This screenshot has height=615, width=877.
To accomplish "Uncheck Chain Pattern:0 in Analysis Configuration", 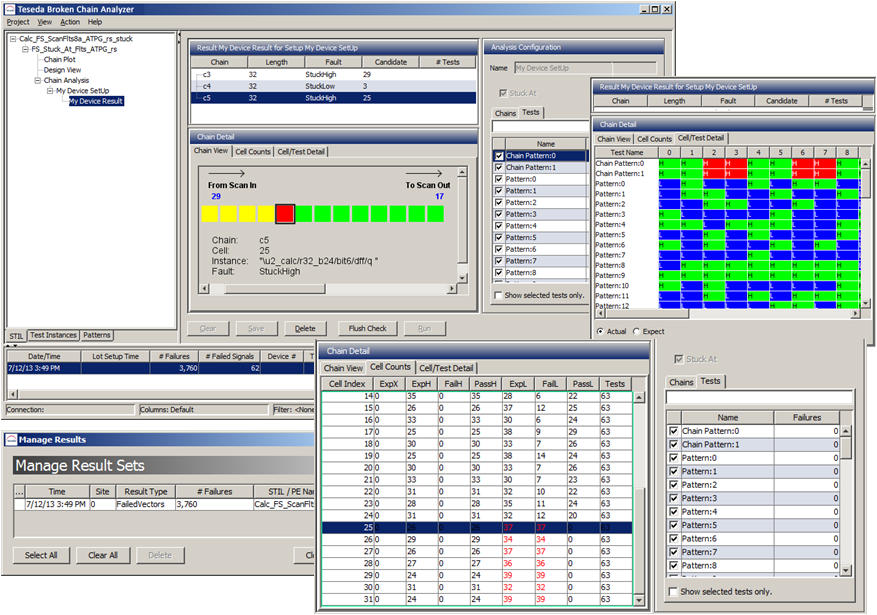I will 499,156.
